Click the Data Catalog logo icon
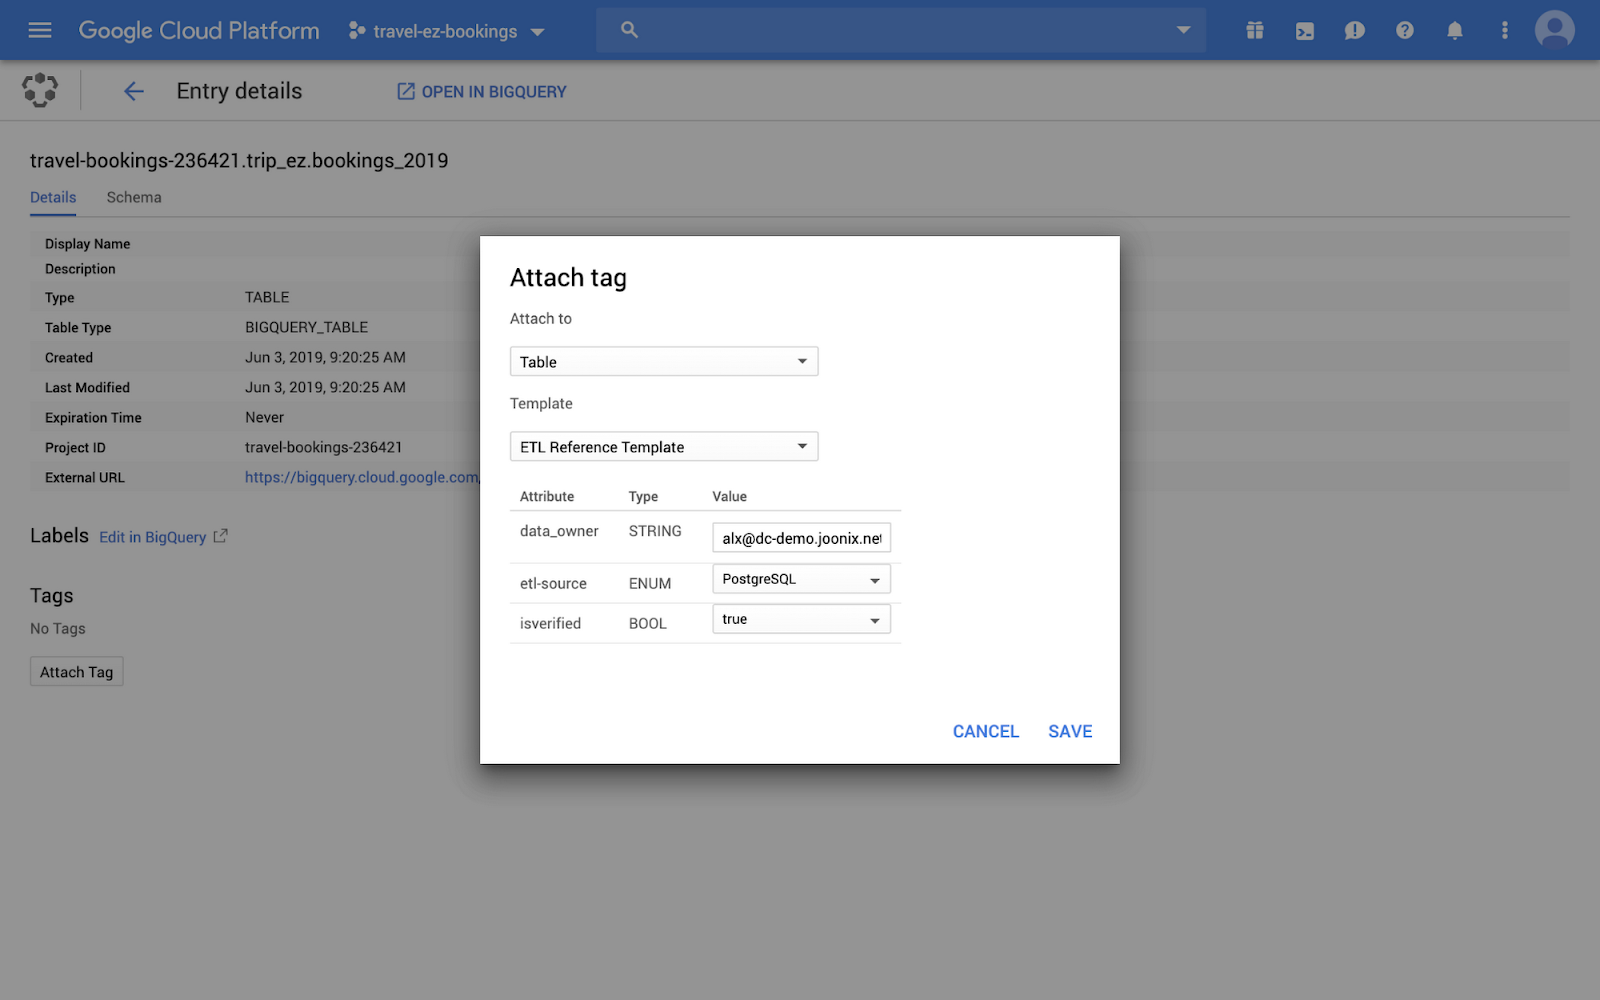The image size is (1600, 1000). (x=40, y=90)
